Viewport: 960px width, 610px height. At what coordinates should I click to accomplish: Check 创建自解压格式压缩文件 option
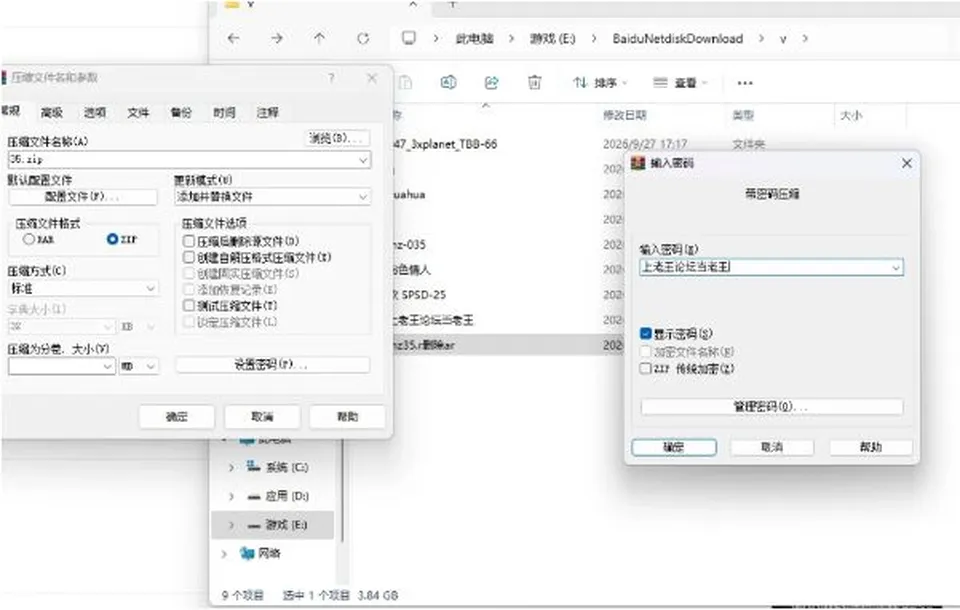click(x=189, y=257)
